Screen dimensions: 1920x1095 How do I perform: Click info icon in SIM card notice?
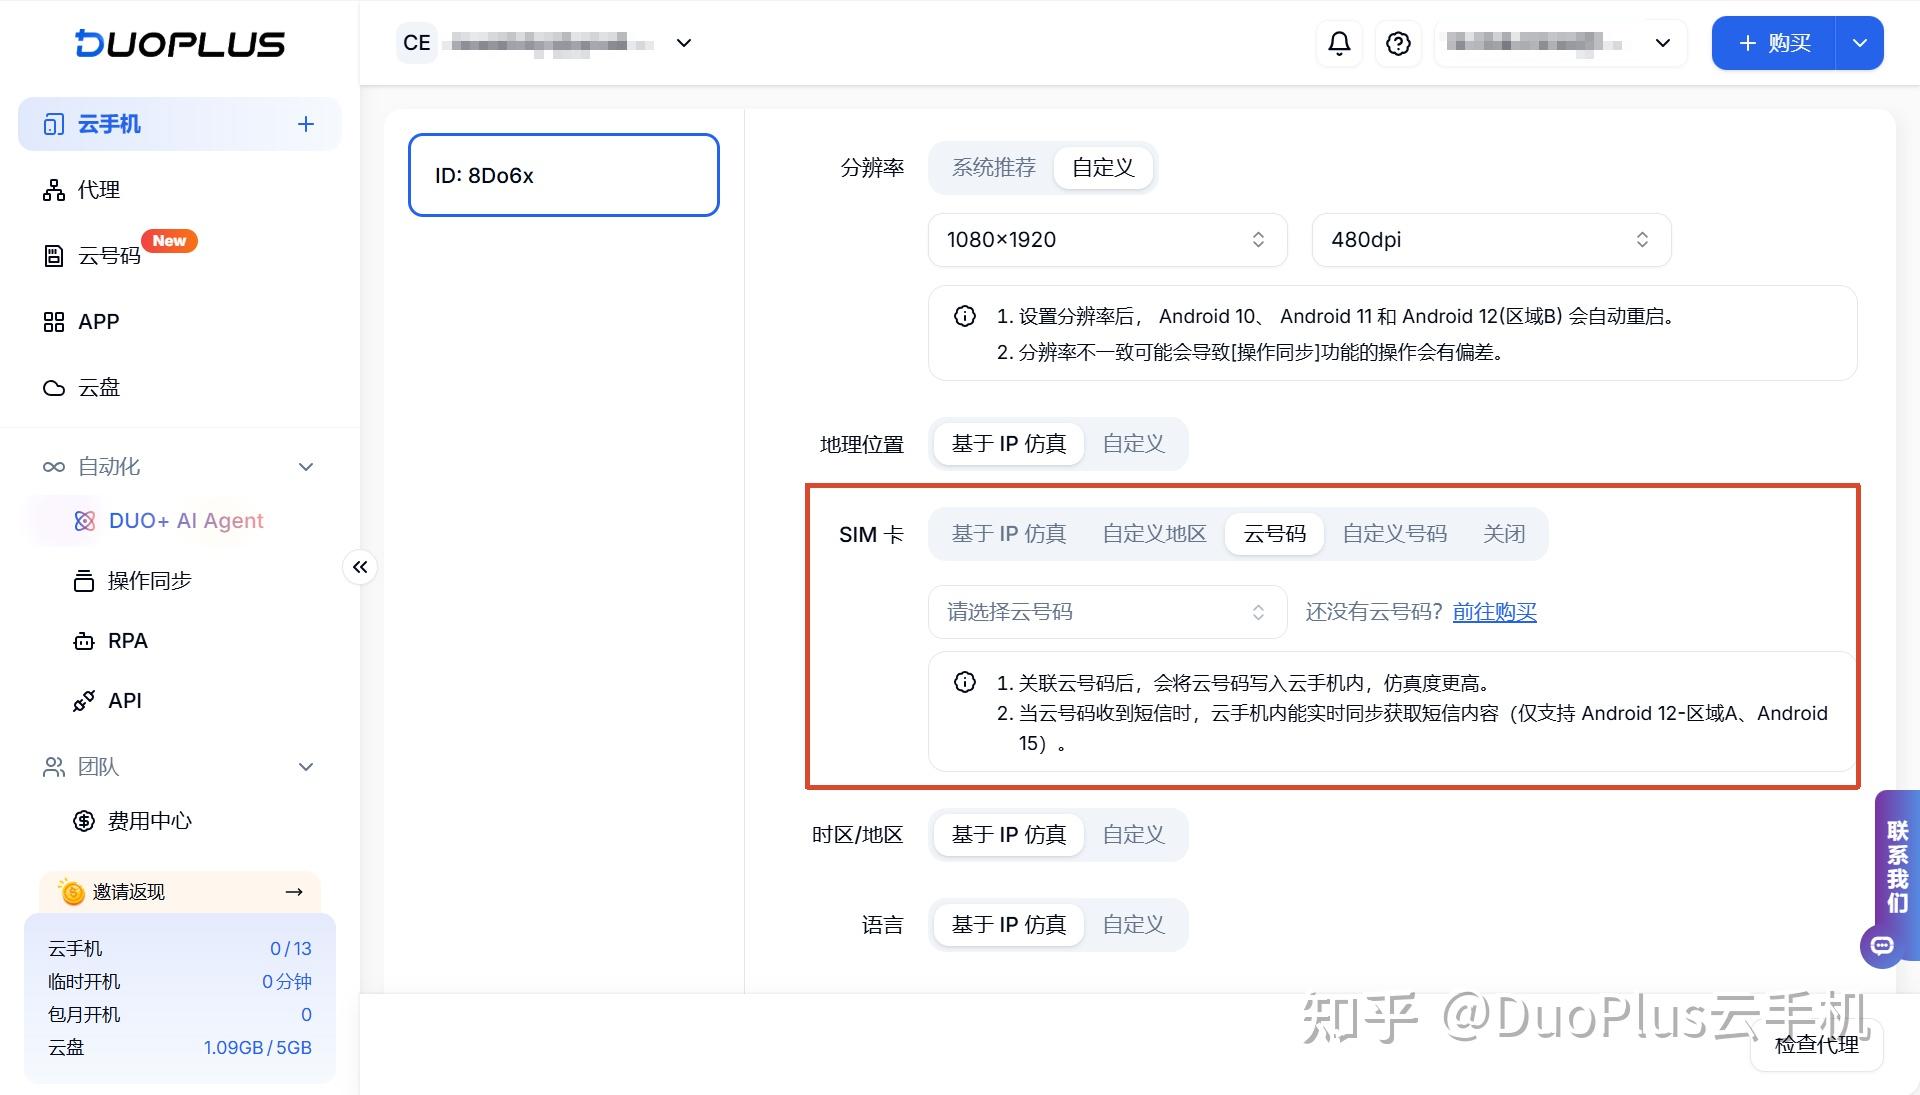click(x=965, y=682)
